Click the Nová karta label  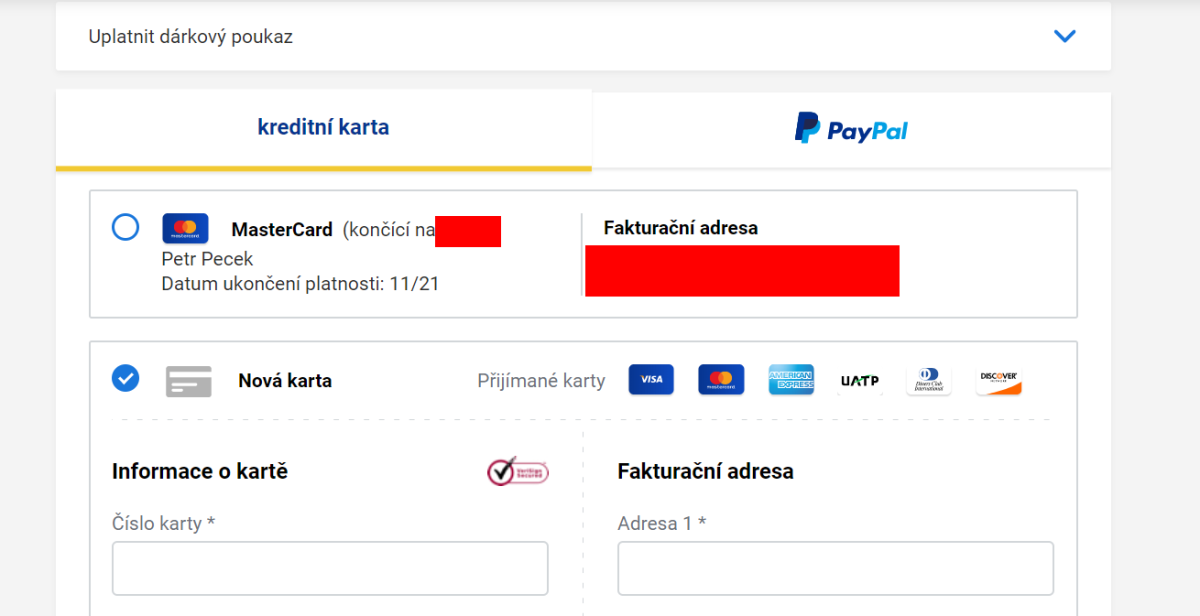click(285, 381)
